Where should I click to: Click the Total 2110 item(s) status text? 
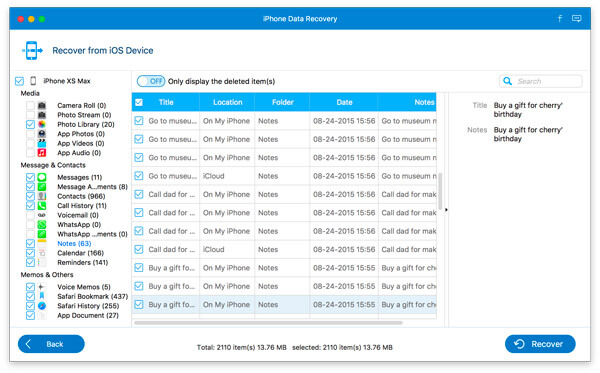tap(241, 347)
